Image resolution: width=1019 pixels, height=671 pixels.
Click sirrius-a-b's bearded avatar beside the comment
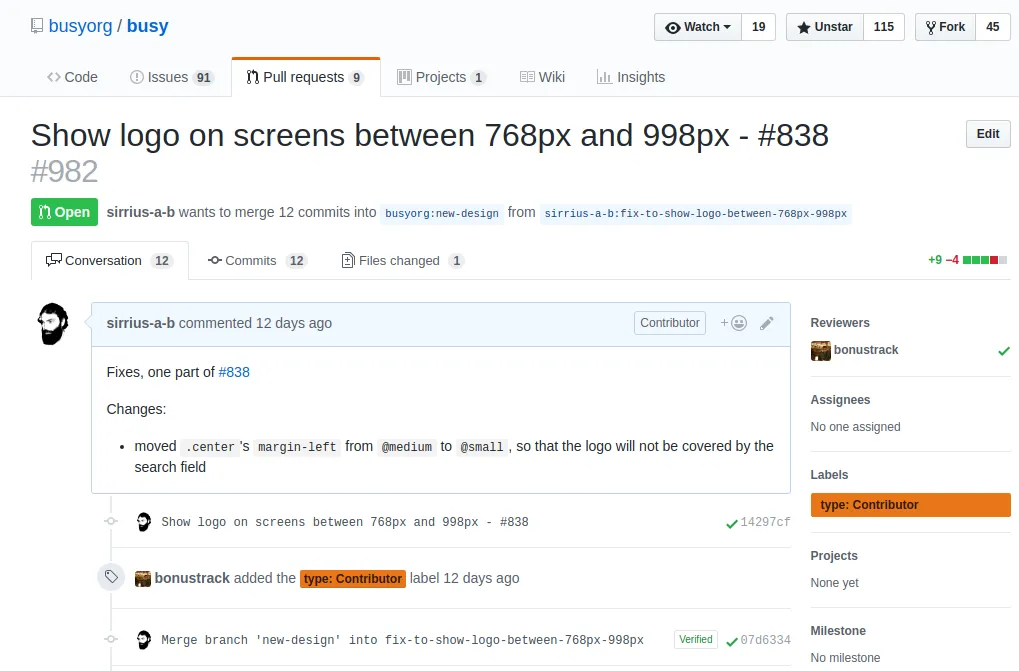(53, 323)
